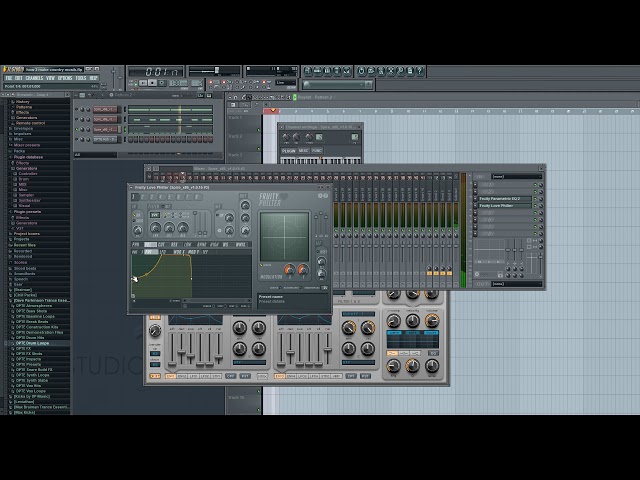Screen dimensions: 640x480
Task: Expand the Plugin database folder in browser
Action: pyautogui.click(x=28, y=157)
